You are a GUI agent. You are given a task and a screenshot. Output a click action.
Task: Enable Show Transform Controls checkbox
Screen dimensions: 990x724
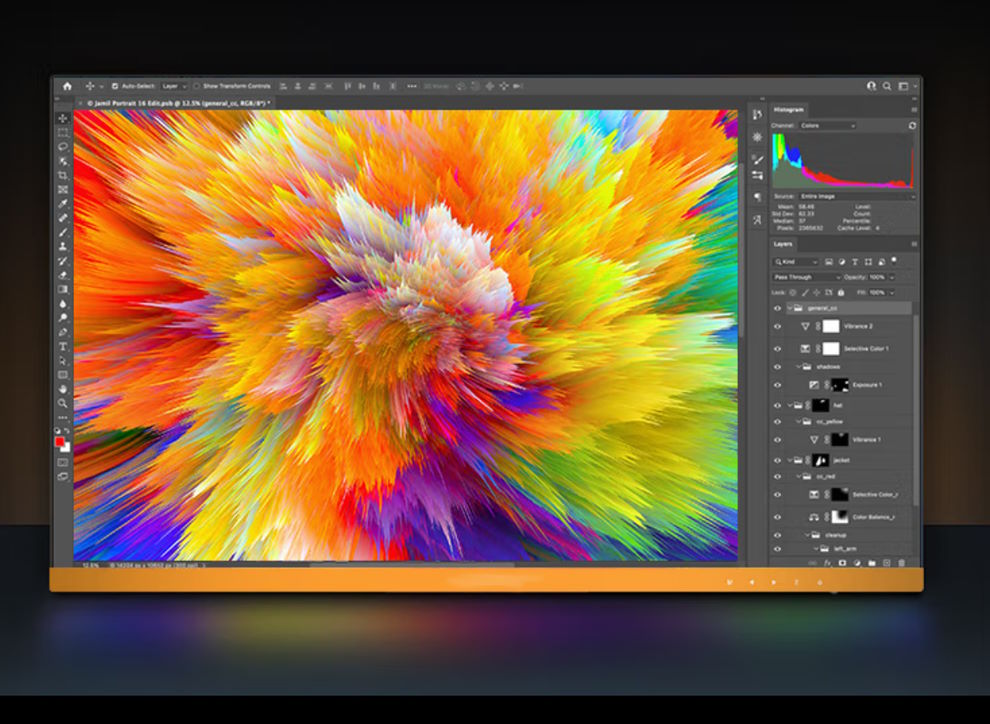tap(197, 86)
